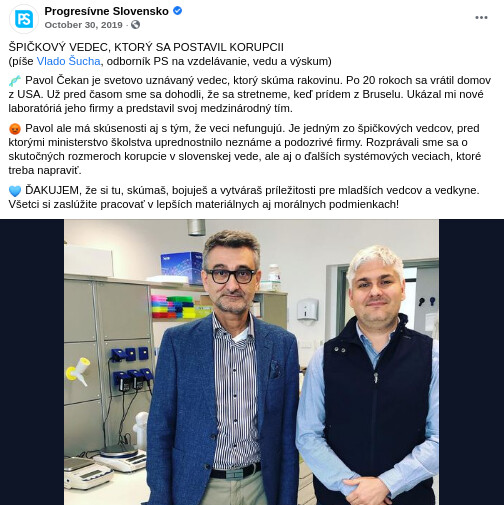Click the headline ŠPIČKOVÝ VEDEC, KTORÝ SA POSTAVIL KORUPCII
Image resolution: width=504 pixels, height=505 pixels.
[146, 47]
